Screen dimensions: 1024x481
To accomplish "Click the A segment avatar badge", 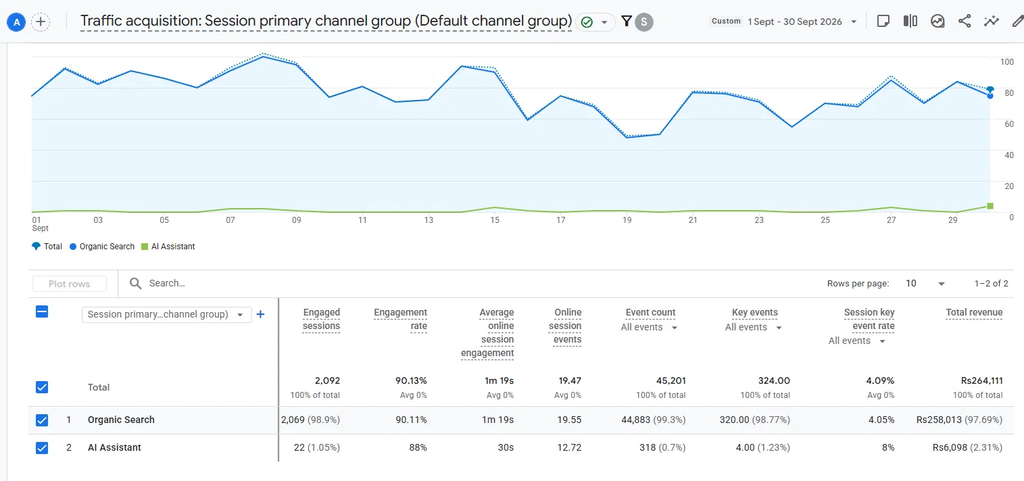I will point(17,22).
